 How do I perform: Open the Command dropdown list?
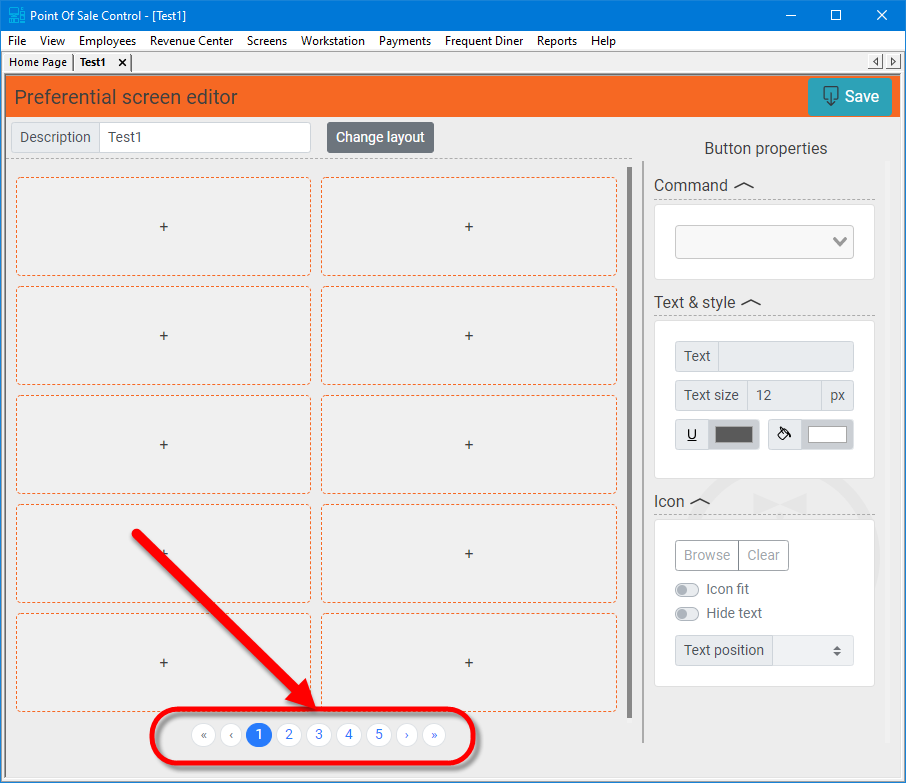[x=764, y=242]
